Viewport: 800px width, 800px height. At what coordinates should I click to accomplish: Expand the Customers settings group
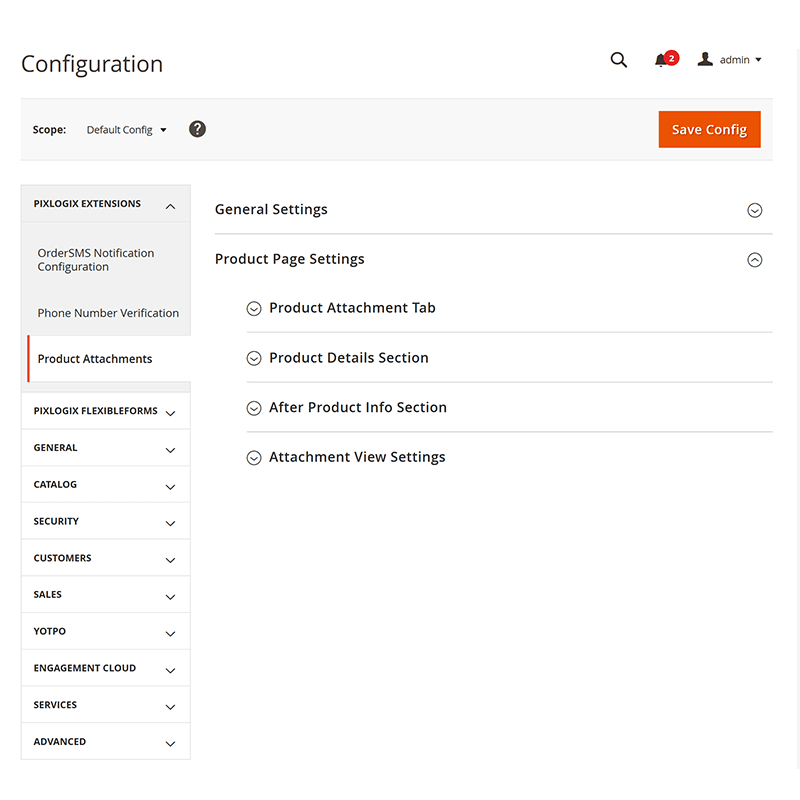[x=105, y=558]
